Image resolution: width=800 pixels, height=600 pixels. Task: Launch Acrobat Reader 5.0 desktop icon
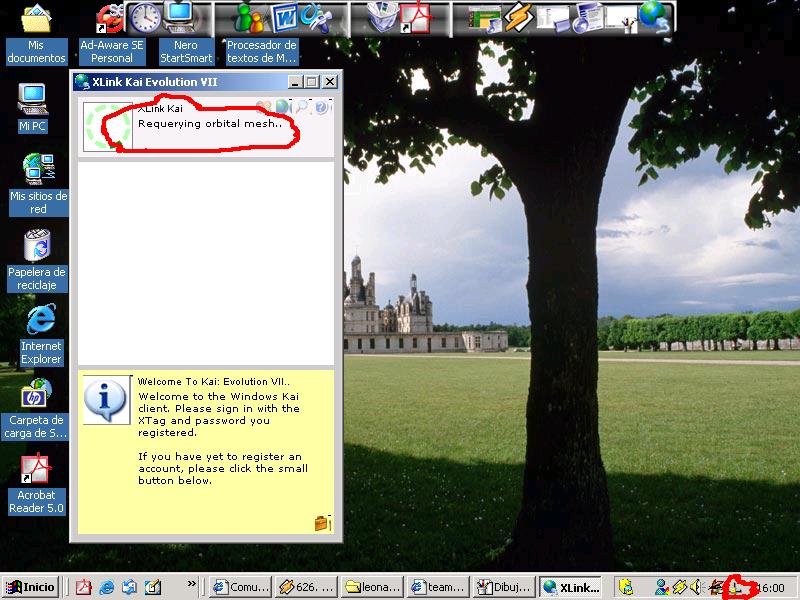[x=36, y=484]
